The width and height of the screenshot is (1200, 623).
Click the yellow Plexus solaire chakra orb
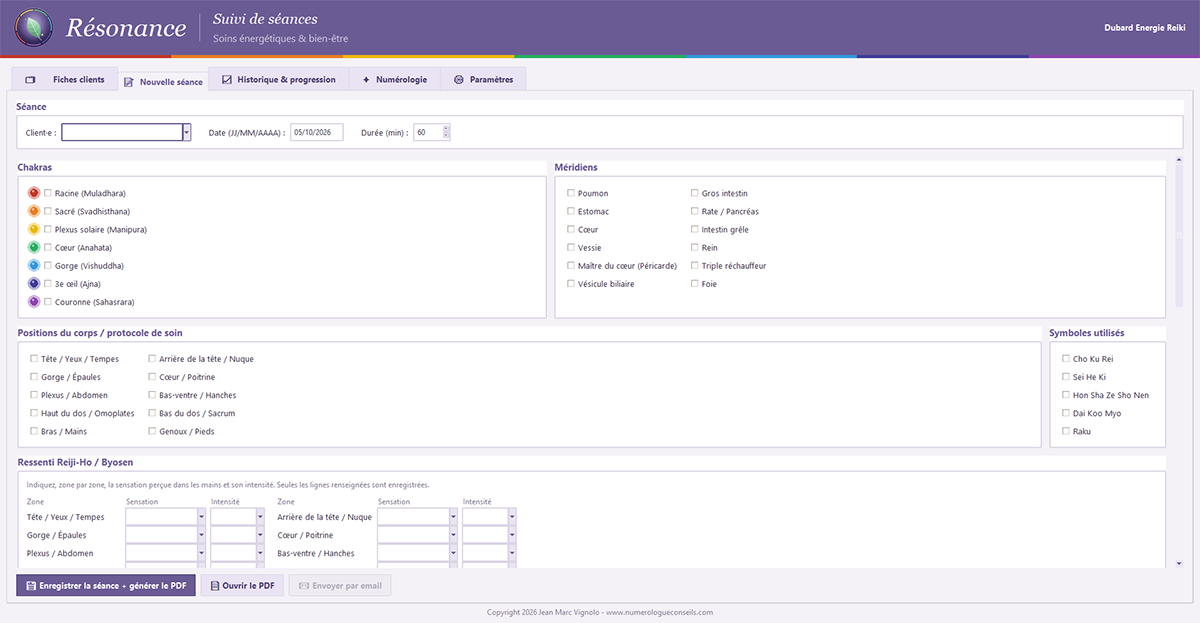point(34,229)
